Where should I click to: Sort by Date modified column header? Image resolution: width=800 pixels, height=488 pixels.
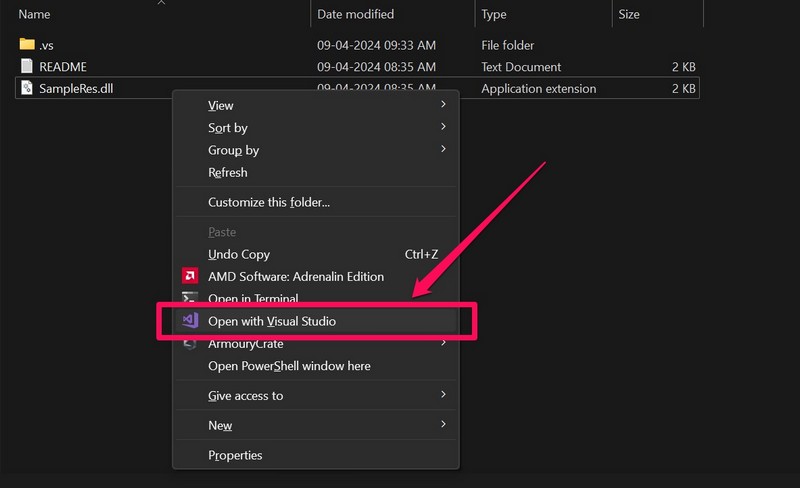355,14
